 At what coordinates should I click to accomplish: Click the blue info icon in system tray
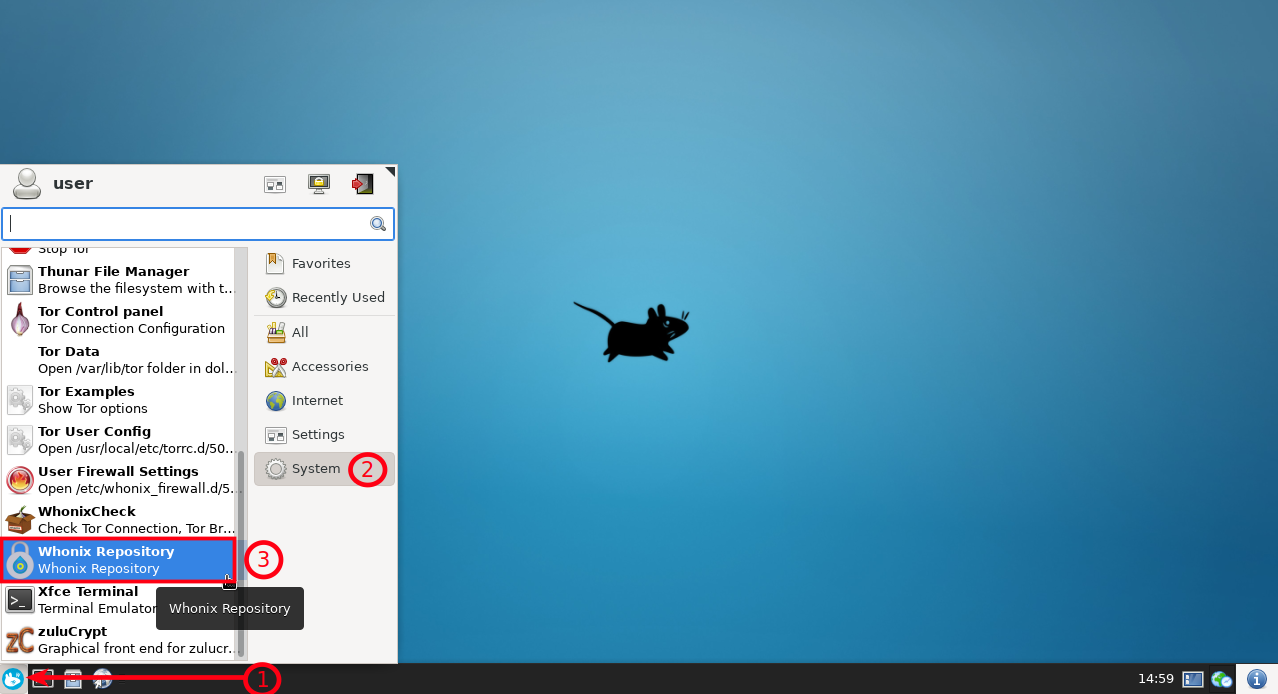click(1257, 679)
